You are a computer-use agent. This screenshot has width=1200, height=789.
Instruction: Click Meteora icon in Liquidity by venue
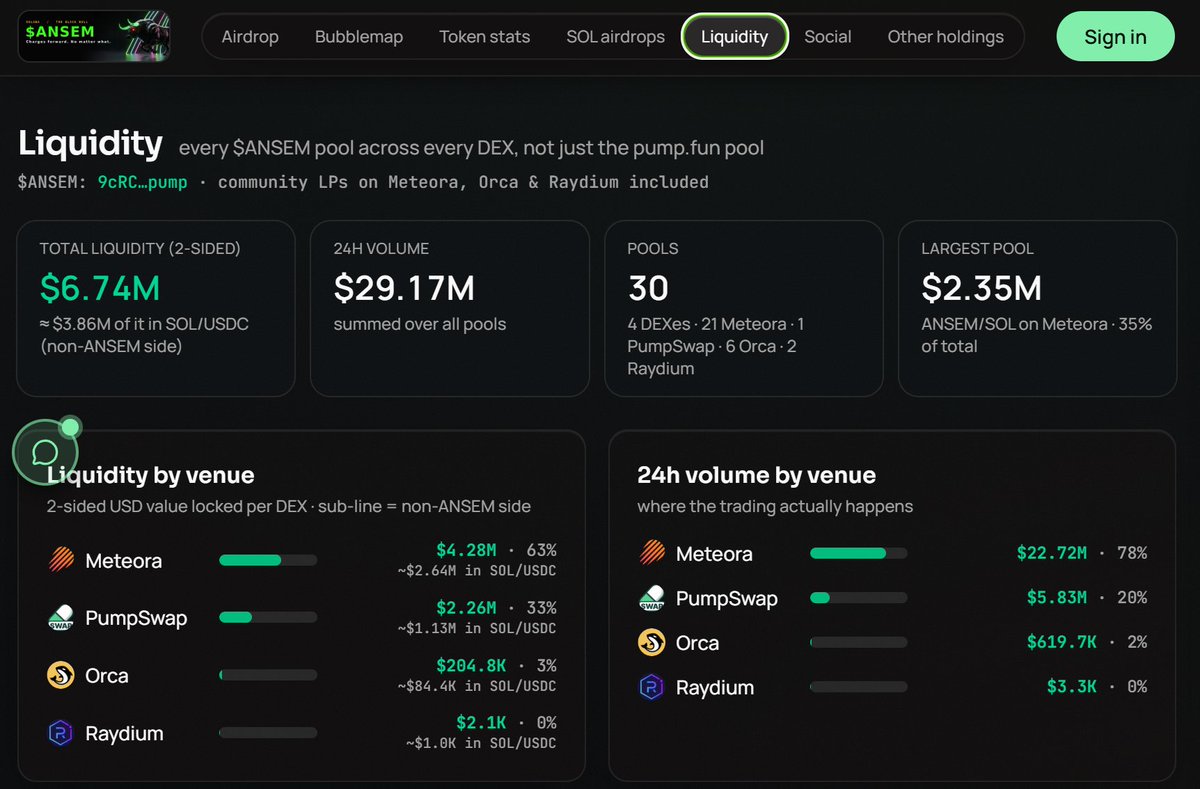tap(62, 560)
